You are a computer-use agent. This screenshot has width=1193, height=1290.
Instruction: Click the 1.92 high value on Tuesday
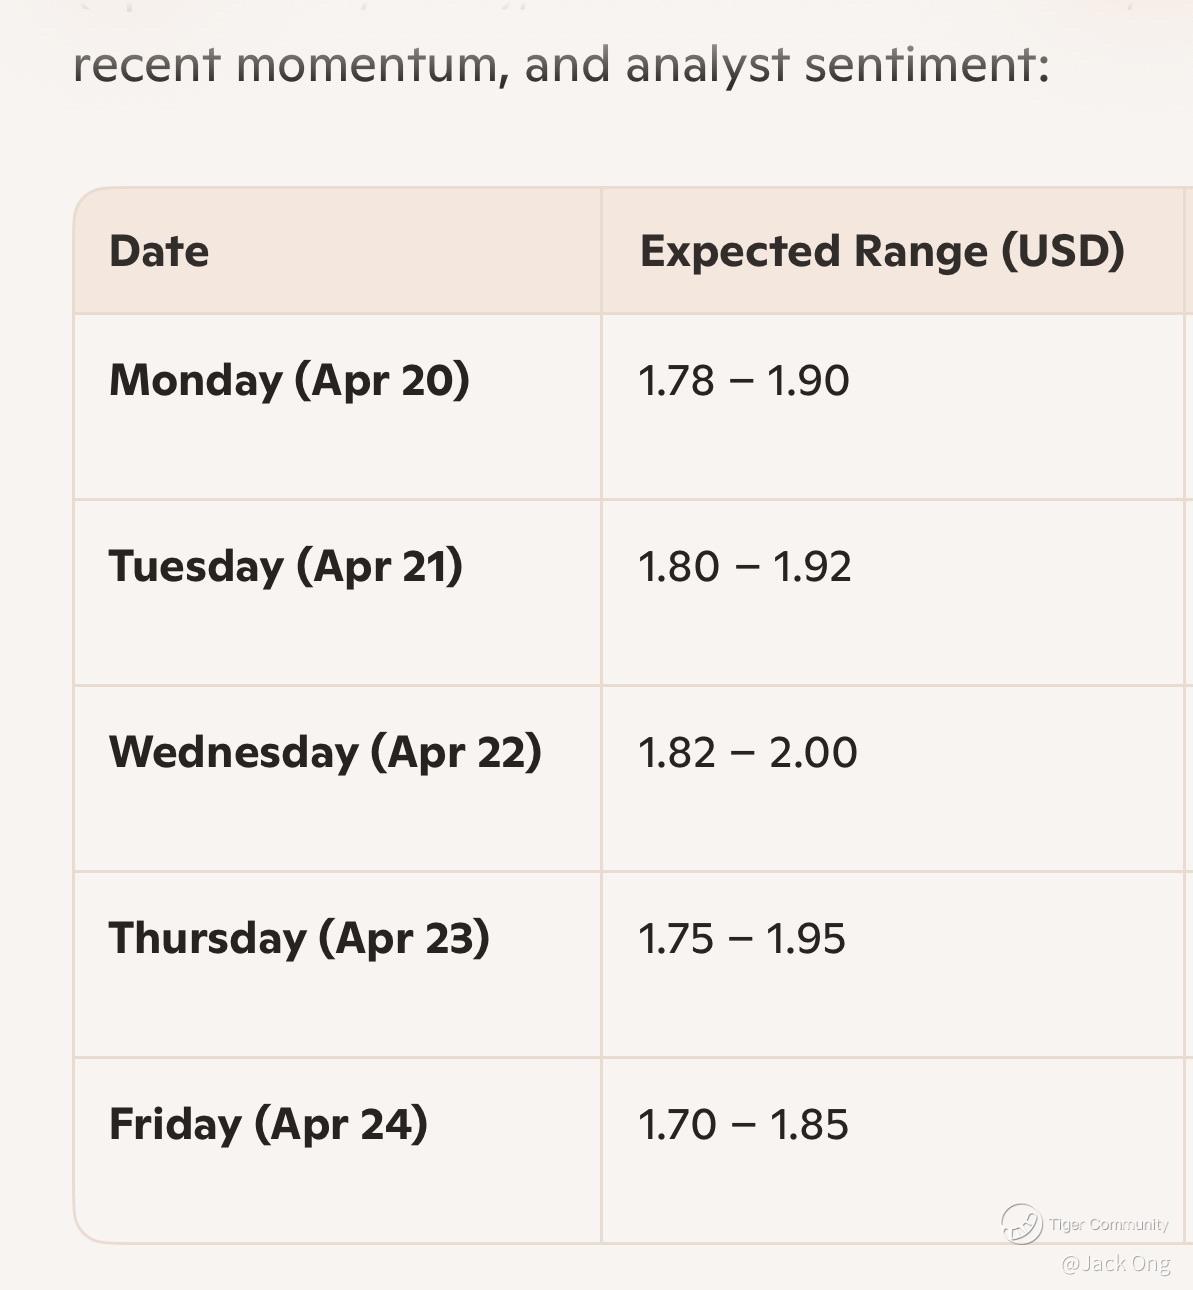pos(812,567)
